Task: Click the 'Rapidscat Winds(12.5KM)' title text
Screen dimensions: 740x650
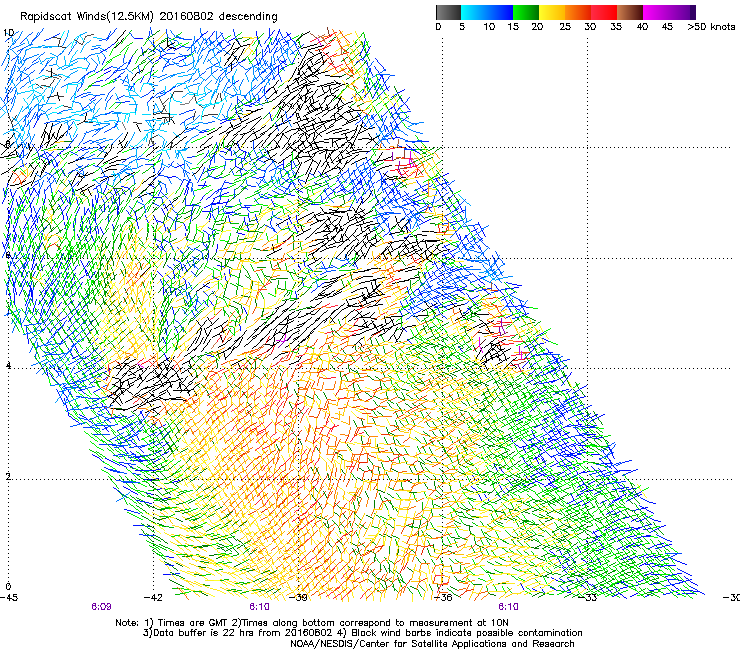Action: pos(87,17)
